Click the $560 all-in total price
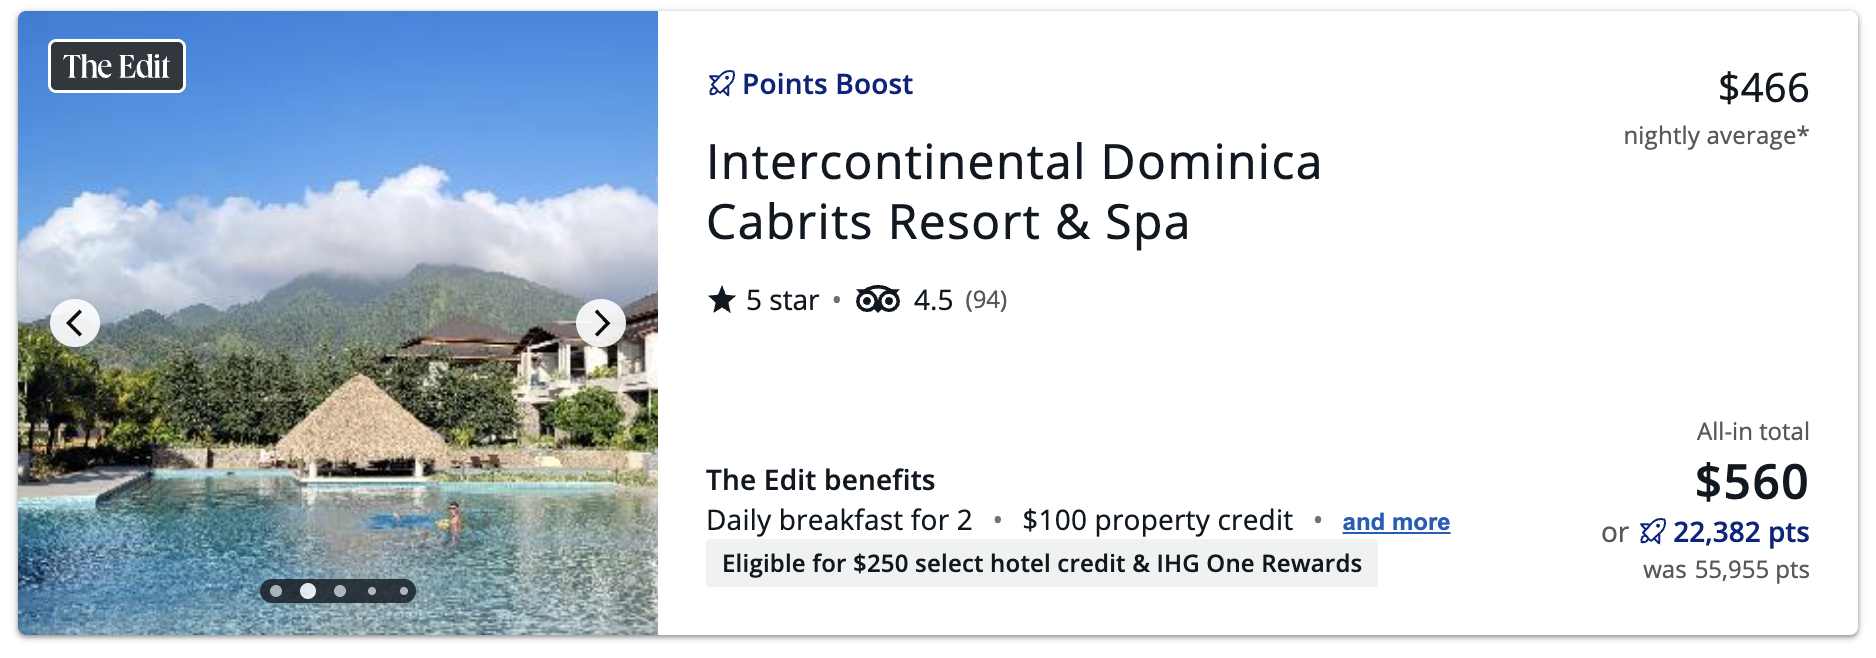 point(1752,482)
